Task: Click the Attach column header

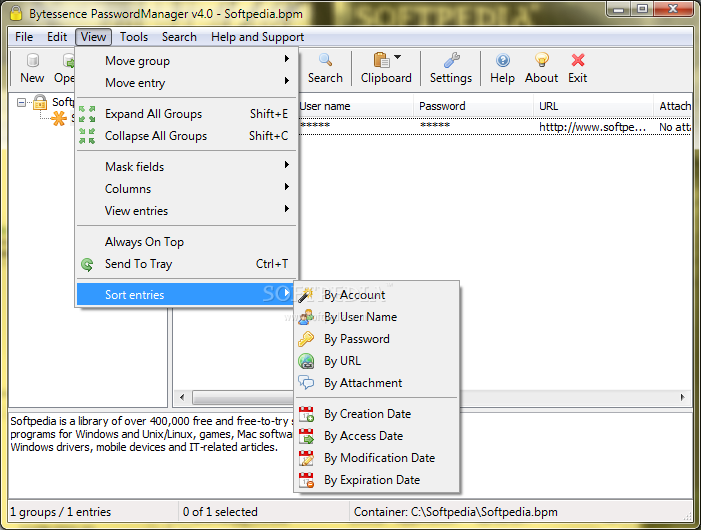Action: (673, 106)
